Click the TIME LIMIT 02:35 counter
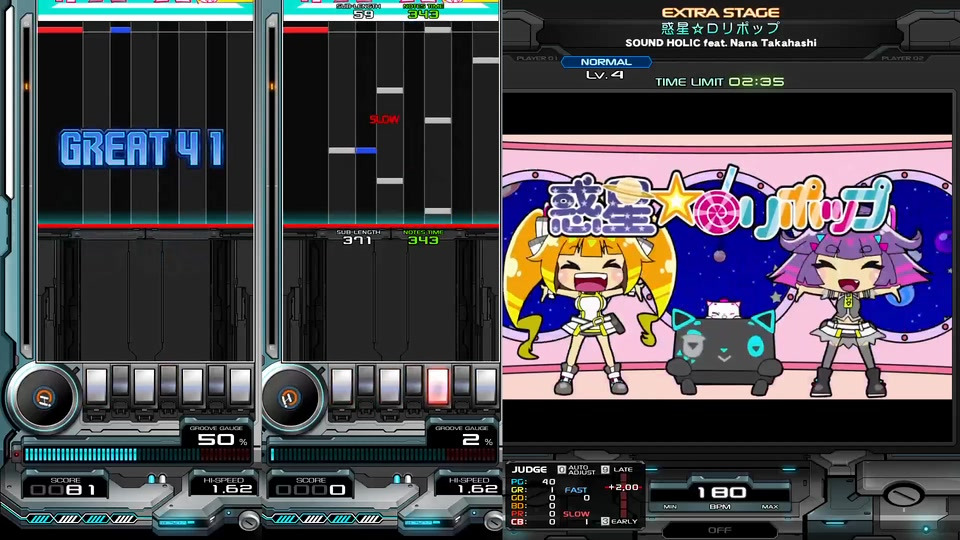The image size is (960, 540). pyautogui.click(x=719, y=82)
